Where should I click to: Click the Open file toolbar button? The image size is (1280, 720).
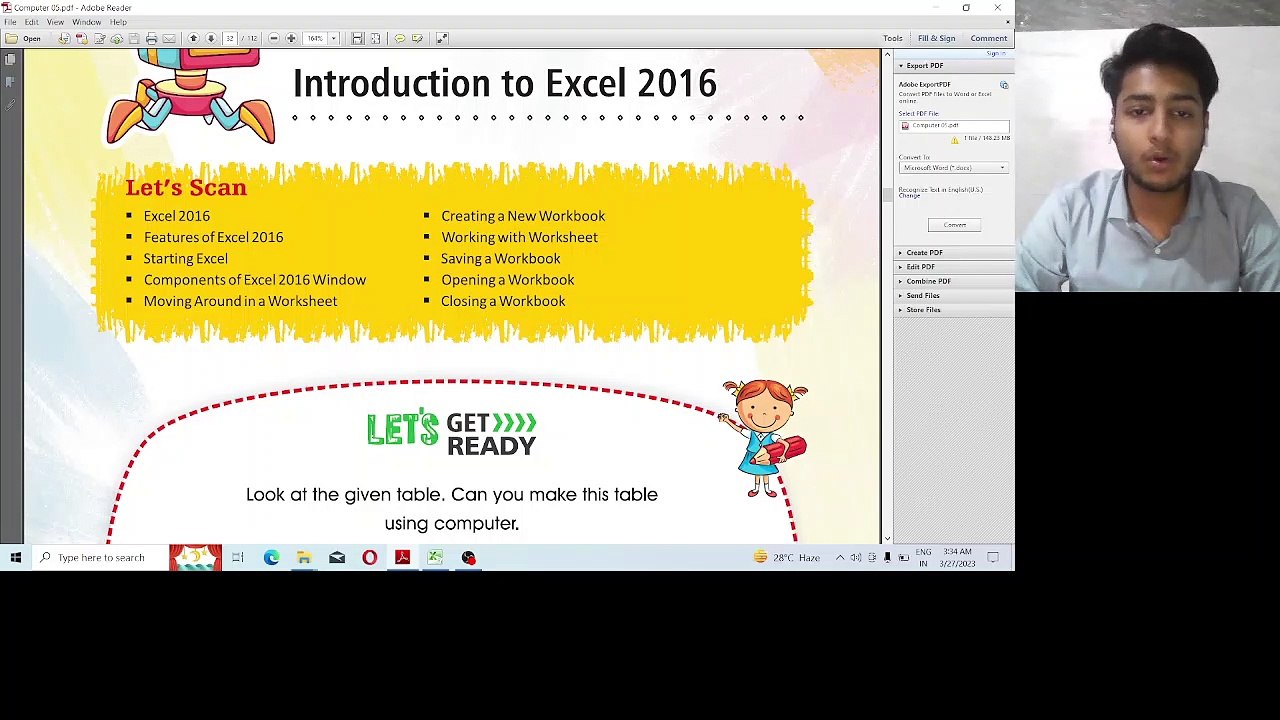click(x=23, y=38)
